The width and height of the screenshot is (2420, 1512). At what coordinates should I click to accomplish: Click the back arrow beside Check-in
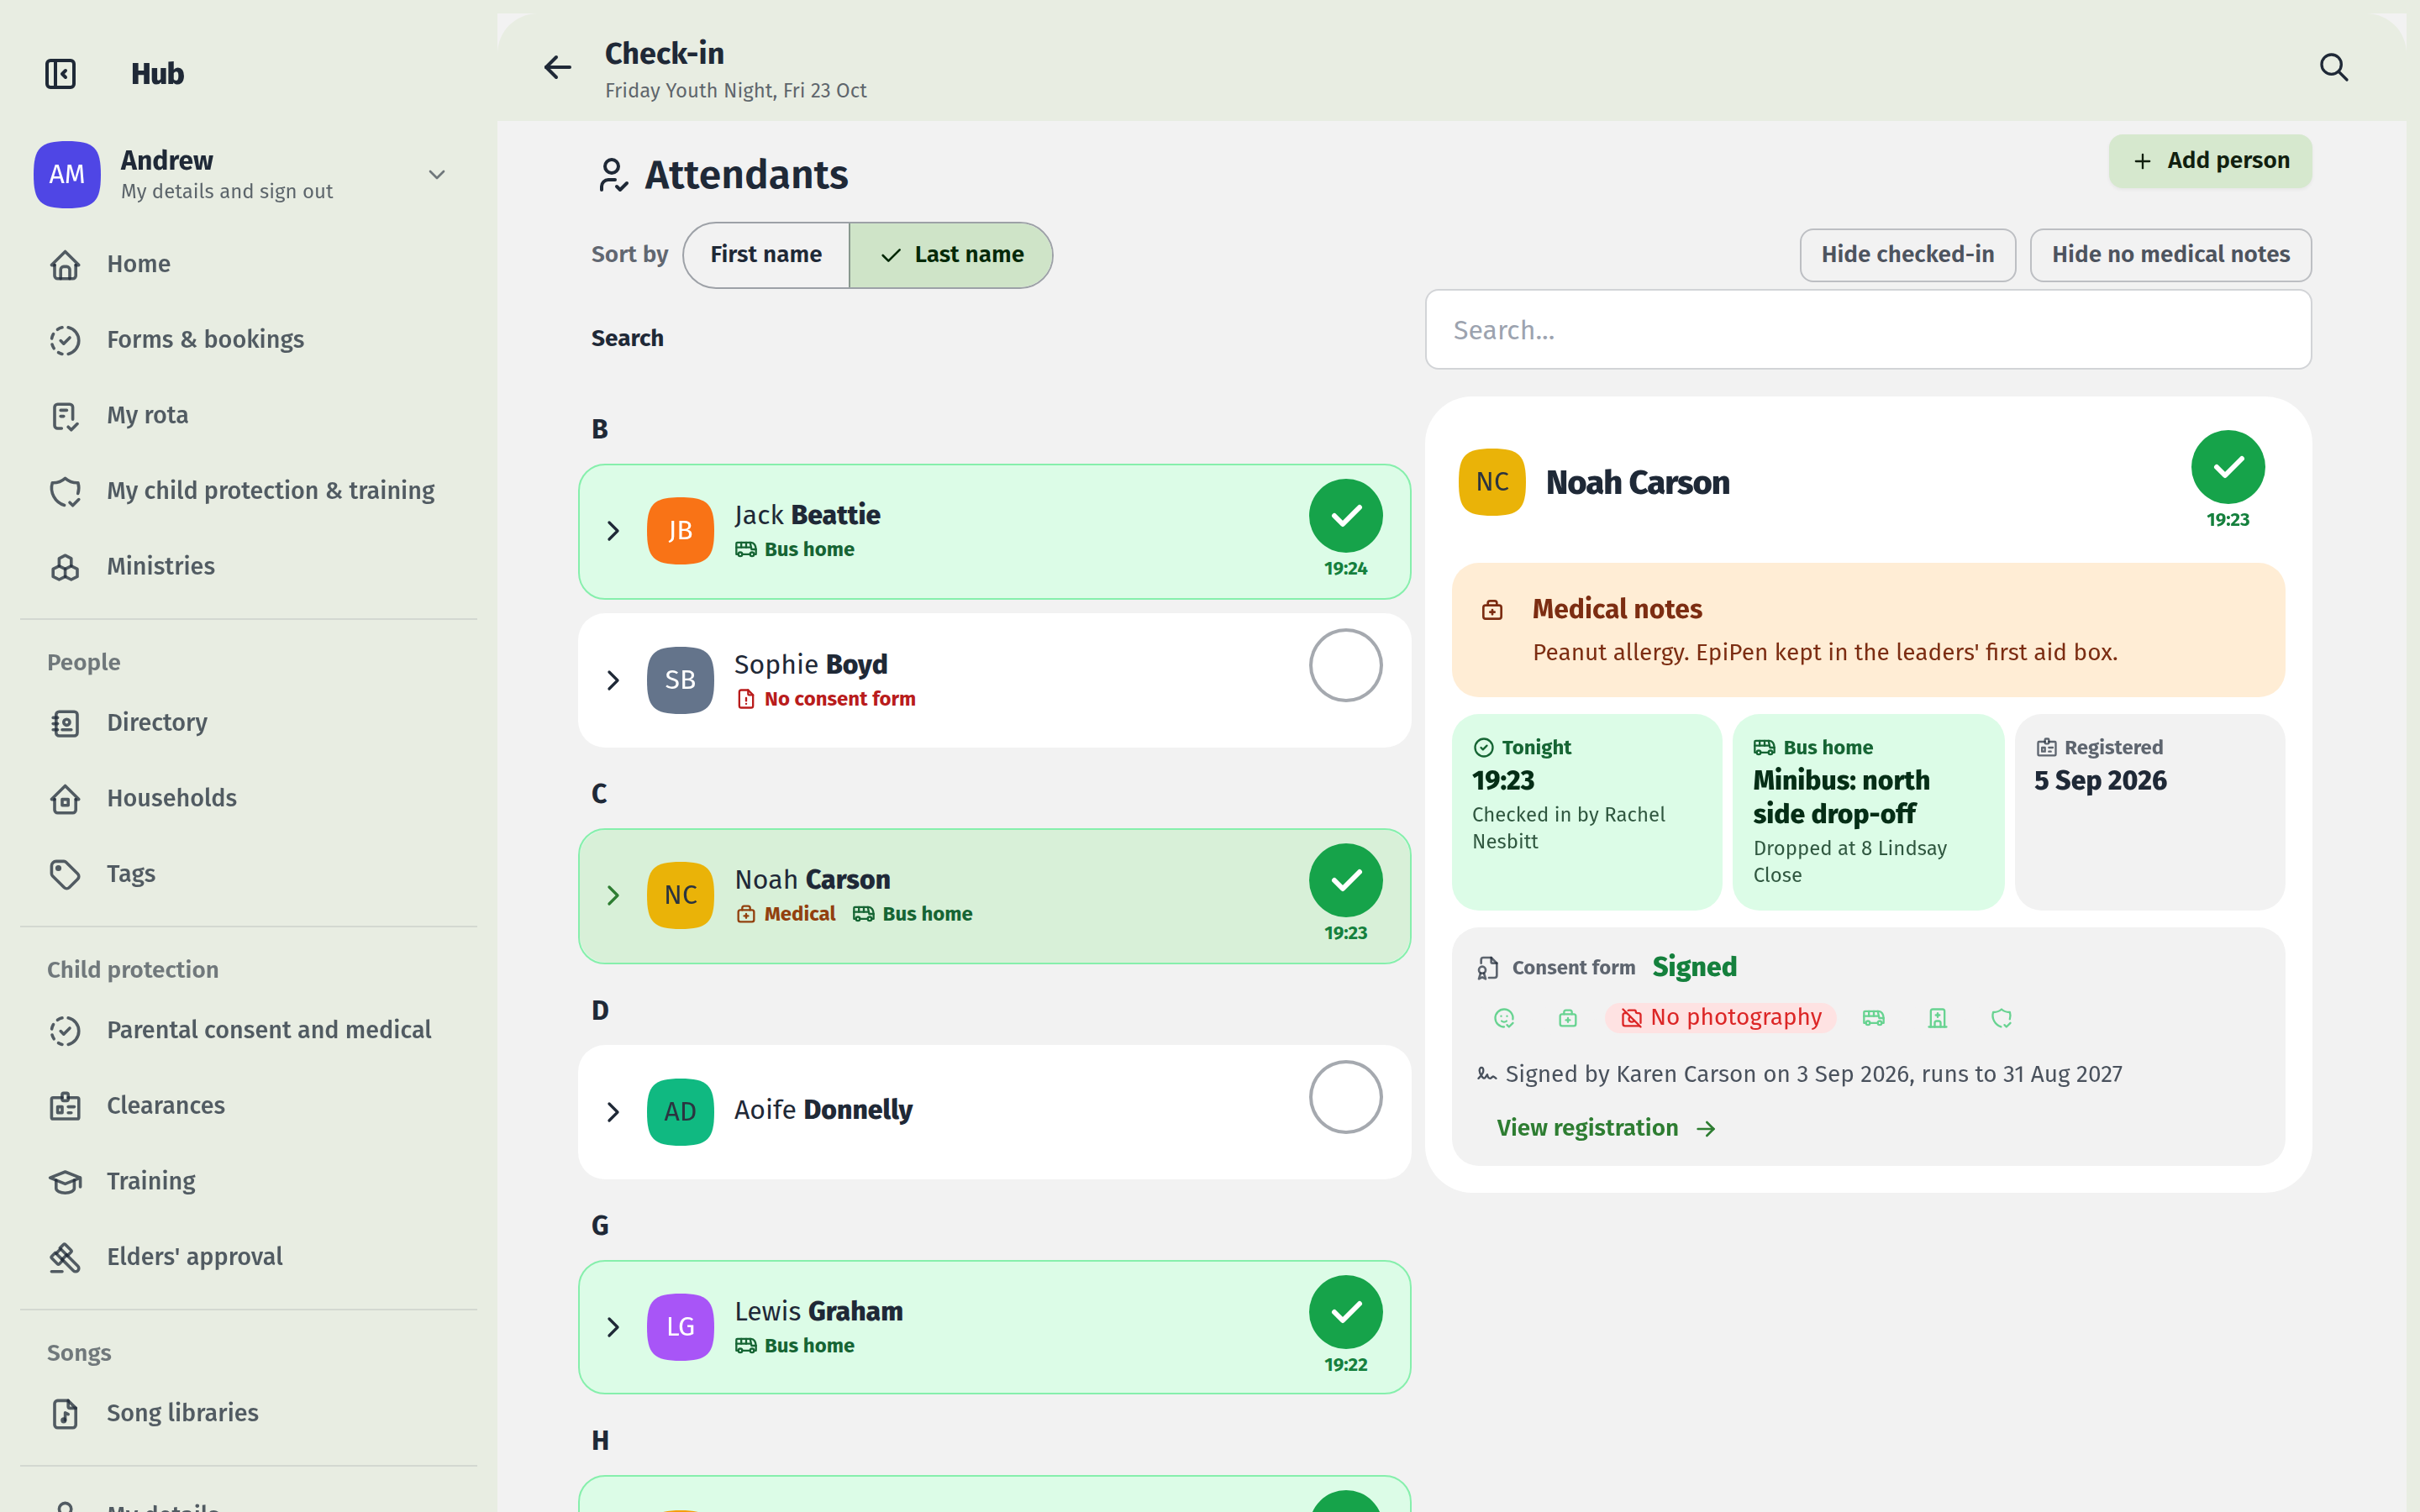click(557, 68)
